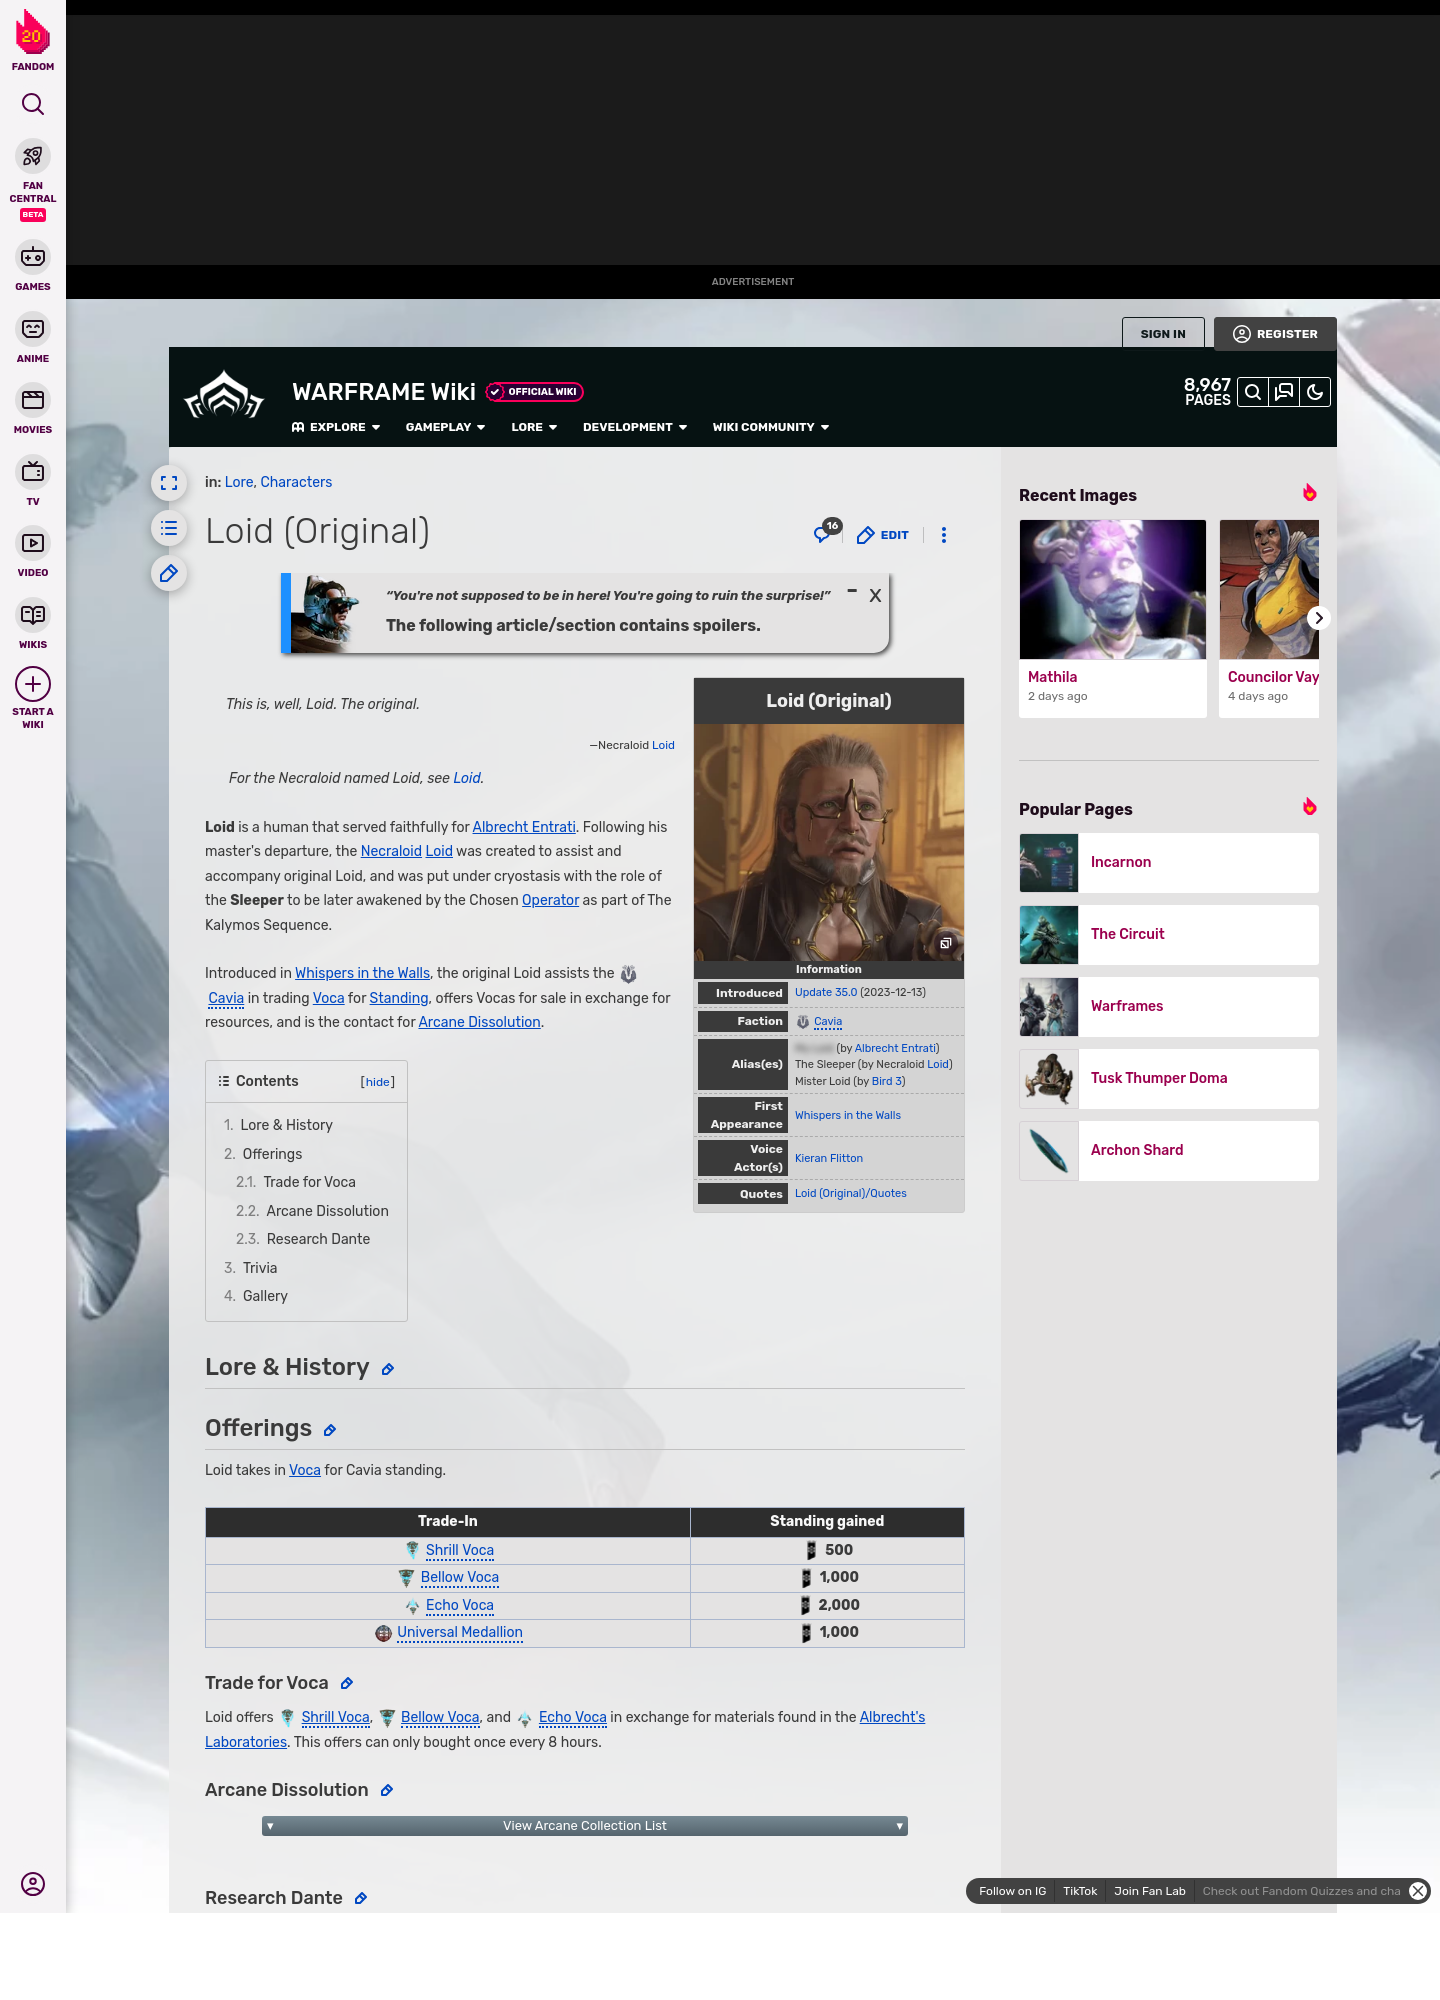Open the Universal Medallion table link

[x=460, y=1632]
